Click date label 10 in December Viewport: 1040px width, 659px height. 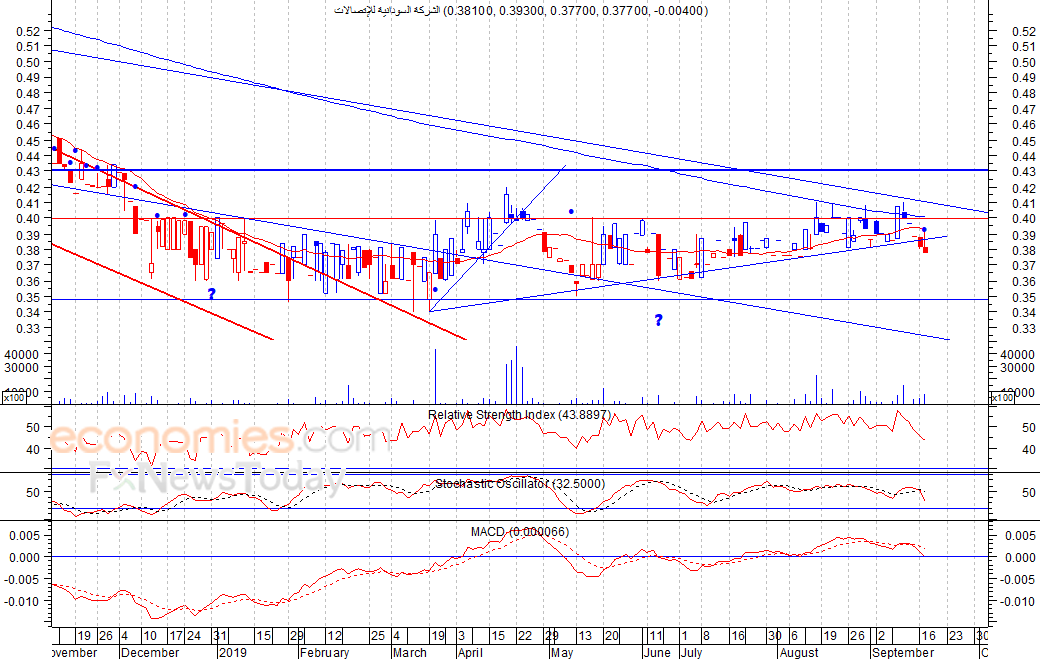[x=150, y=636]
